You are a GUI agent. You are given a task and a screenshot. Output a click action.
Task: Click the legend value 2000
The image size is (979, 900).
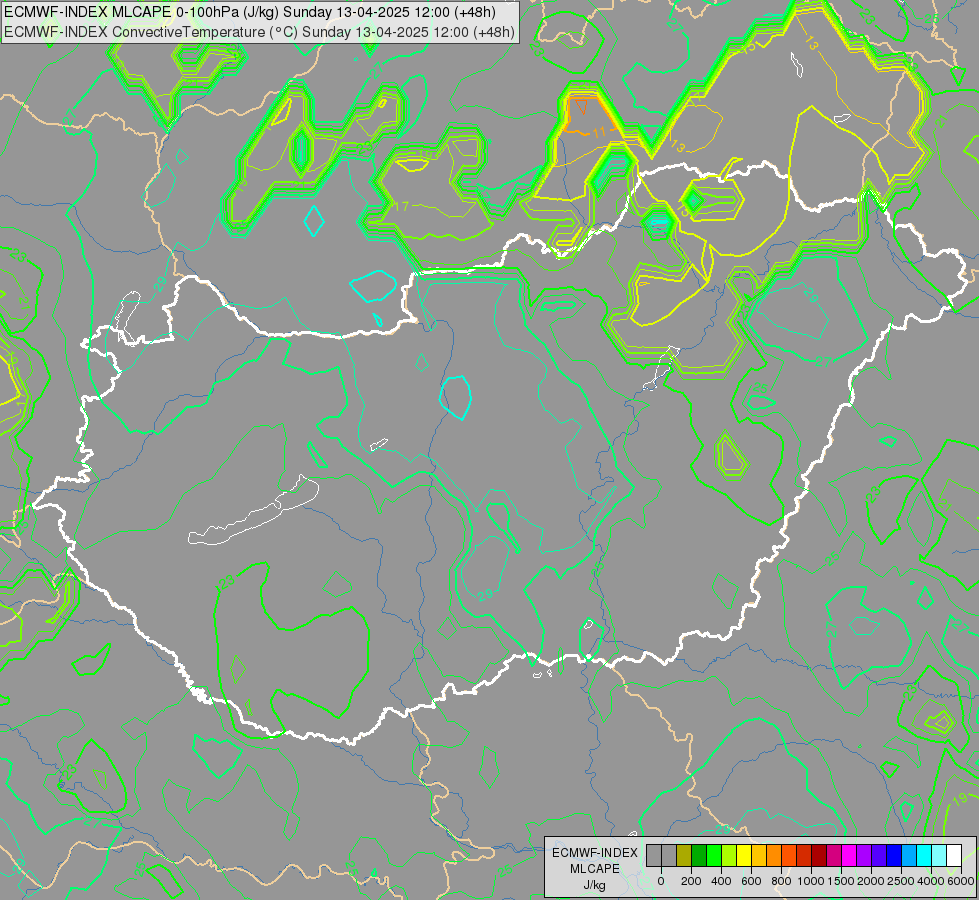[871, 881]
